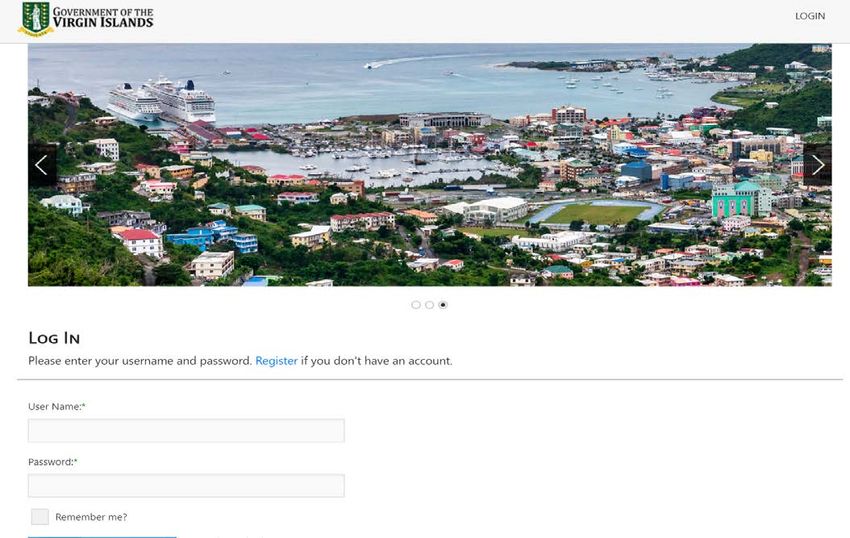Click the cruise ships in the banner image
The width and height of the screenshot is (850, 538).
[x=162, y=101]
